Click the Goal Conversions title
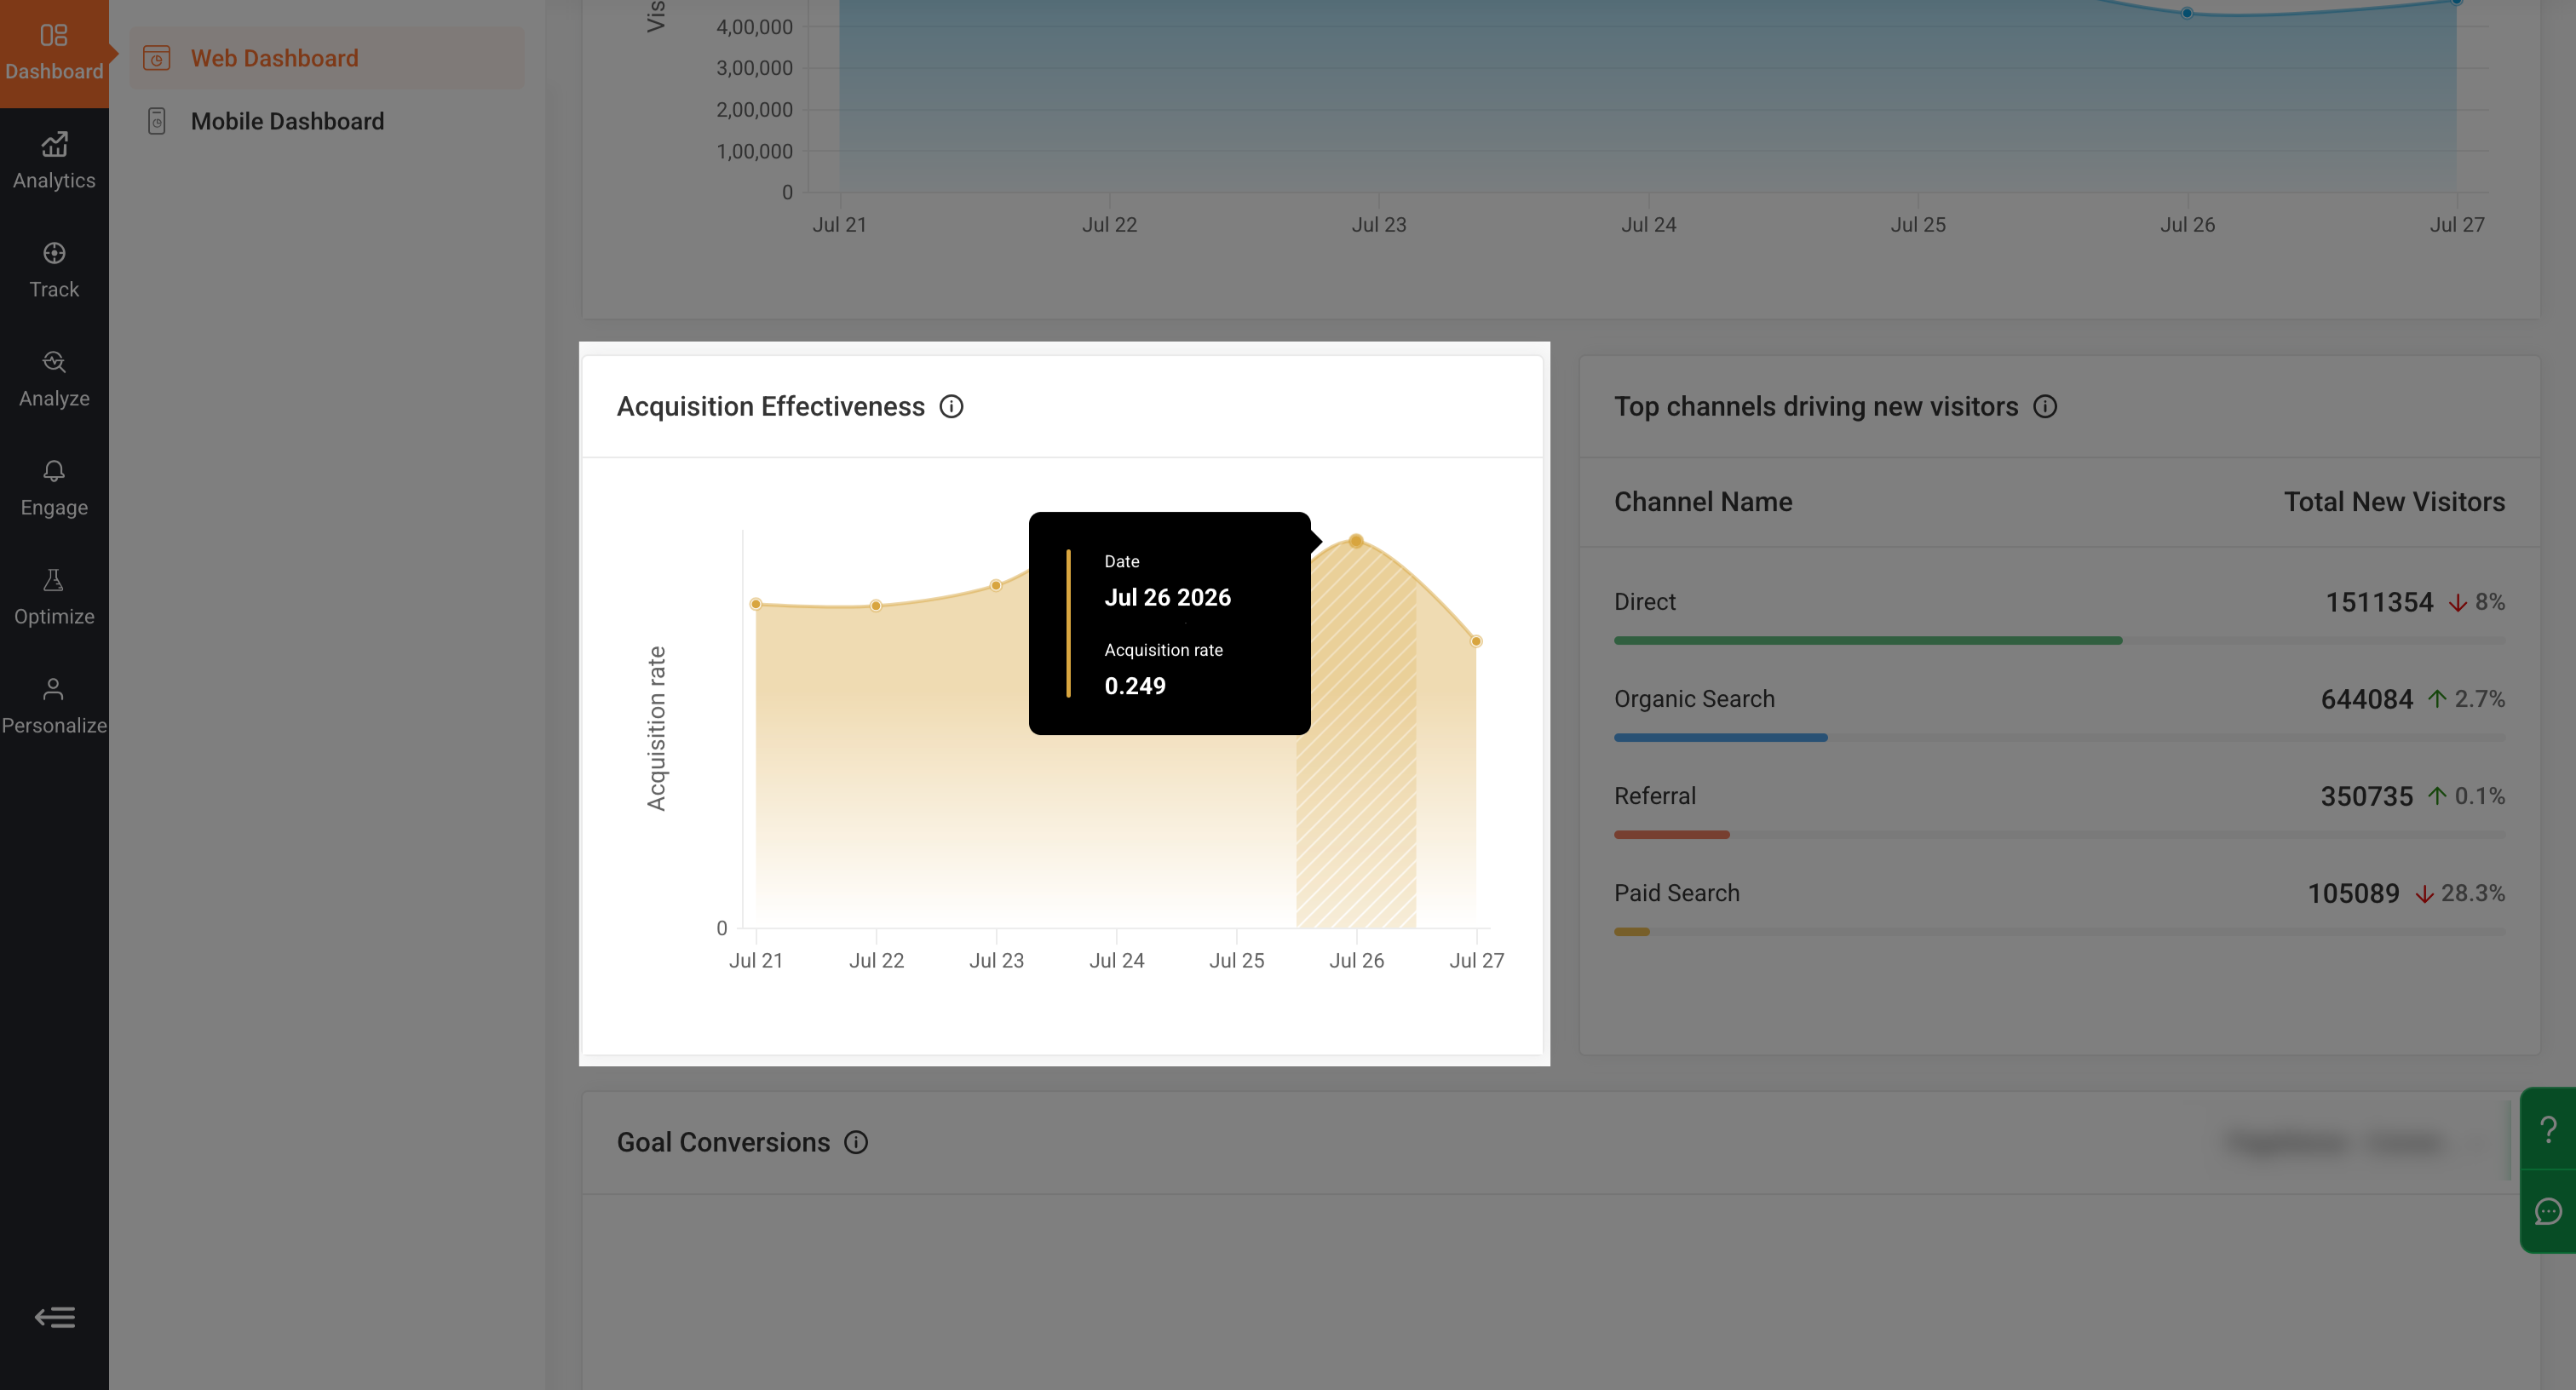This screenshot has width=2576, height=1390. click(x=723, y=1142)
